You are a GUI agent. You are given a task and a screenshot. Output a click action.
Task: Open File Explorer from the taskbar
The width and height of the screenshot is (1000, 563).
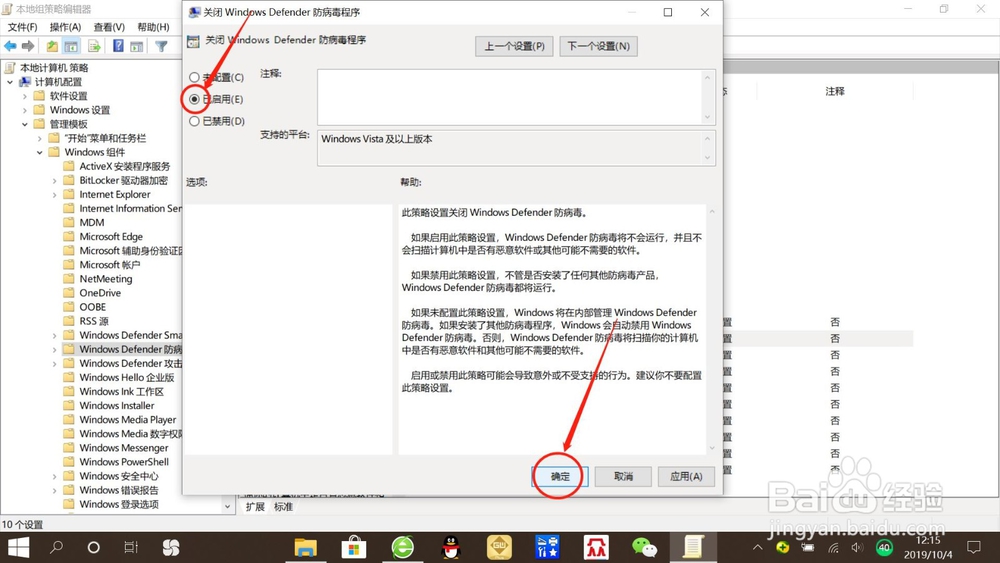click(x=305, y=547)
